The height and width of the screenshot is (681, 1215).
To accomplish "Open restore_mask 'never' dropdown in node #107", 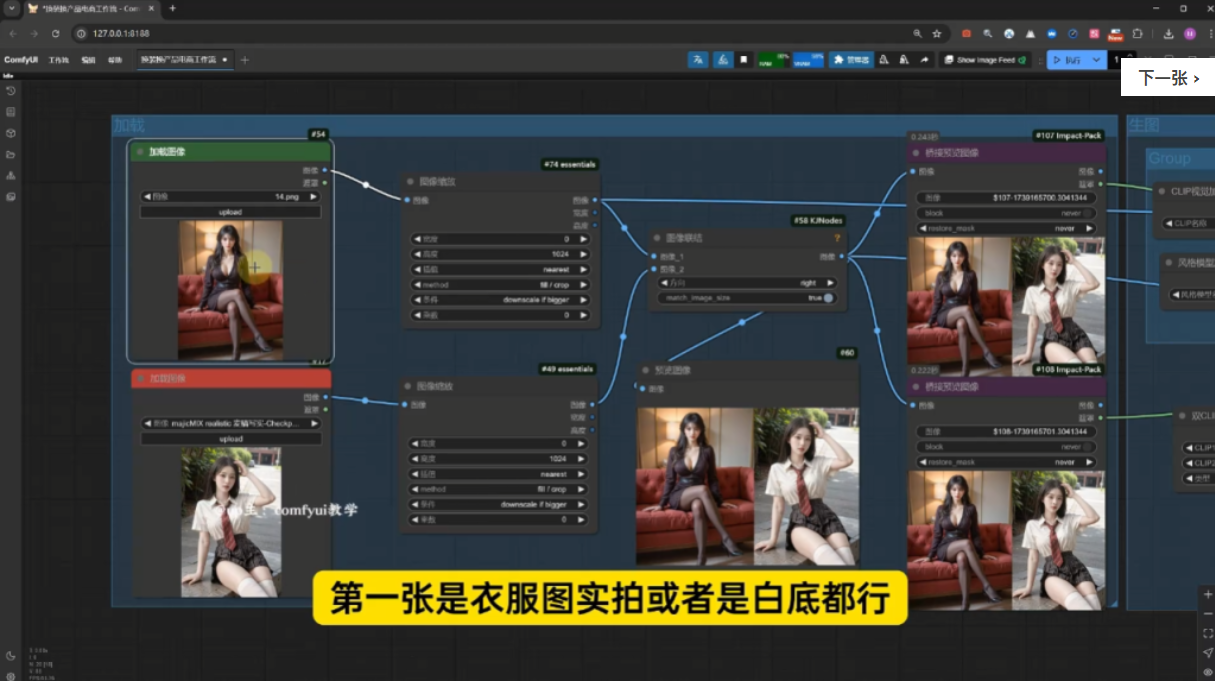I will 1006,228.
